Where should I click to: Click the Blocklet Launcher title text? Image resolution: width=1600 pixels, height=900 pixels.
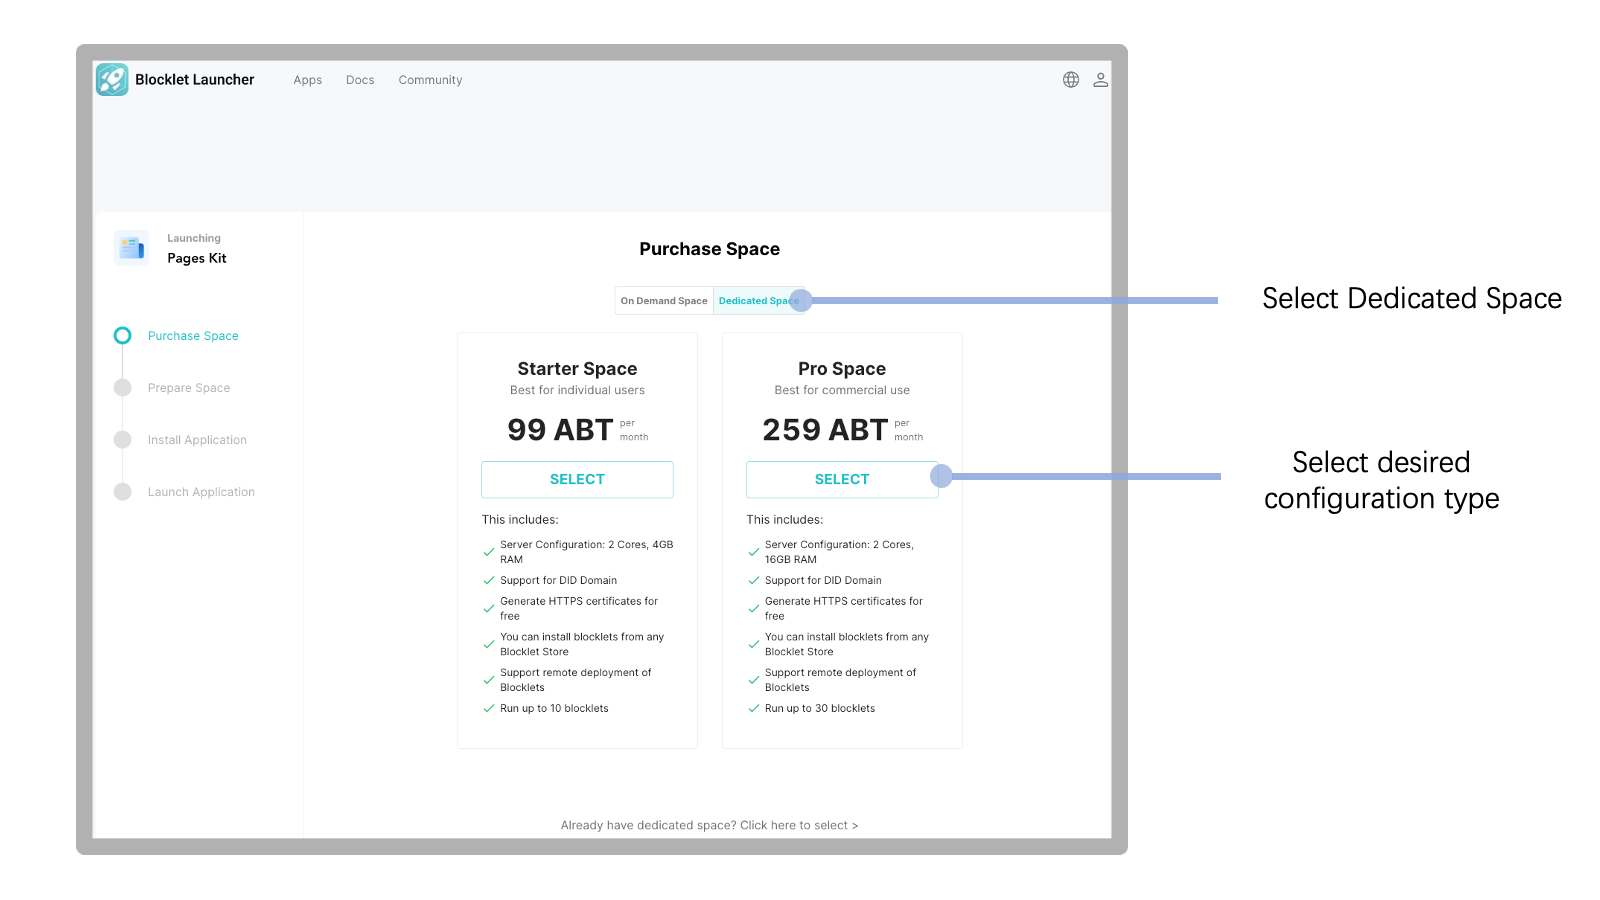coord(195,80)
